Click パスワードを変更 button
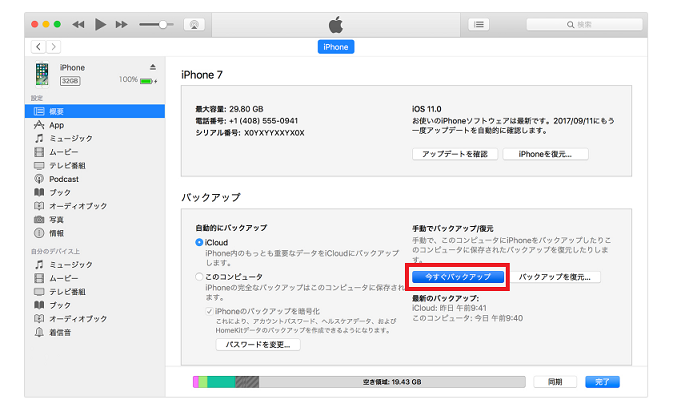 pyautogui.click(x=258, y=345)
